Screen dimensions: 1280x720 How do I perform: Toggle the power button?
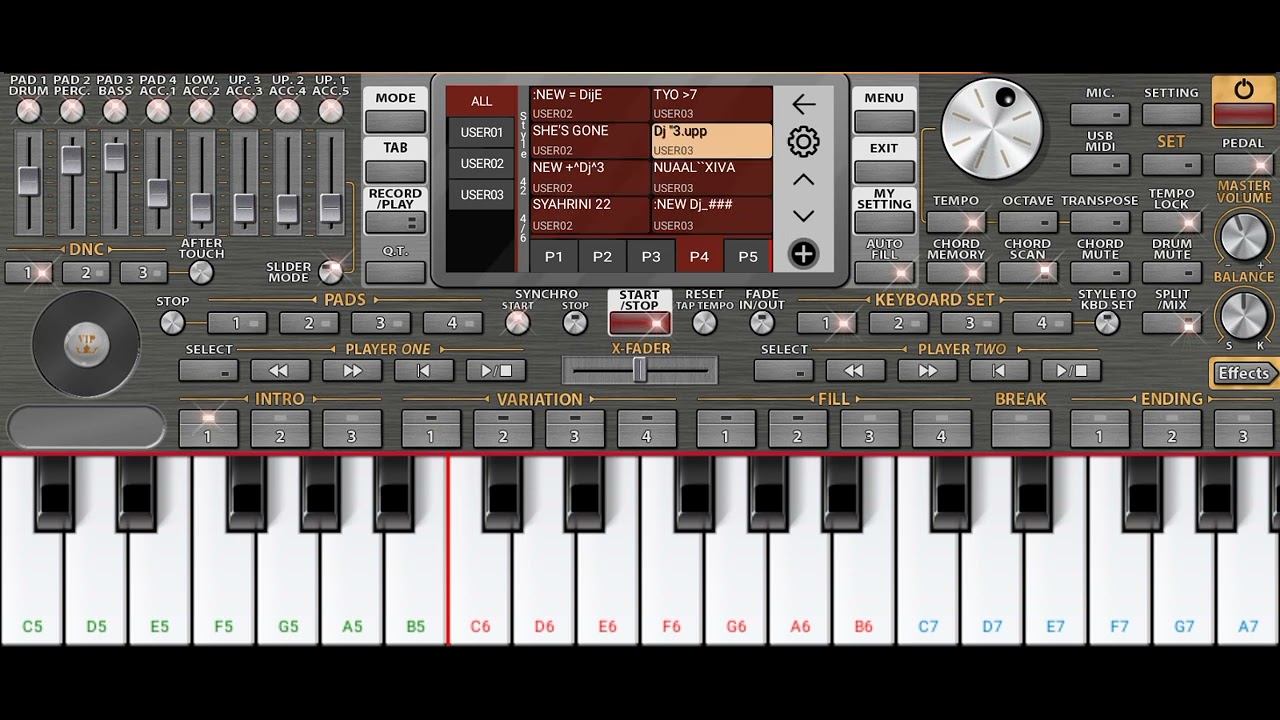1243,101
